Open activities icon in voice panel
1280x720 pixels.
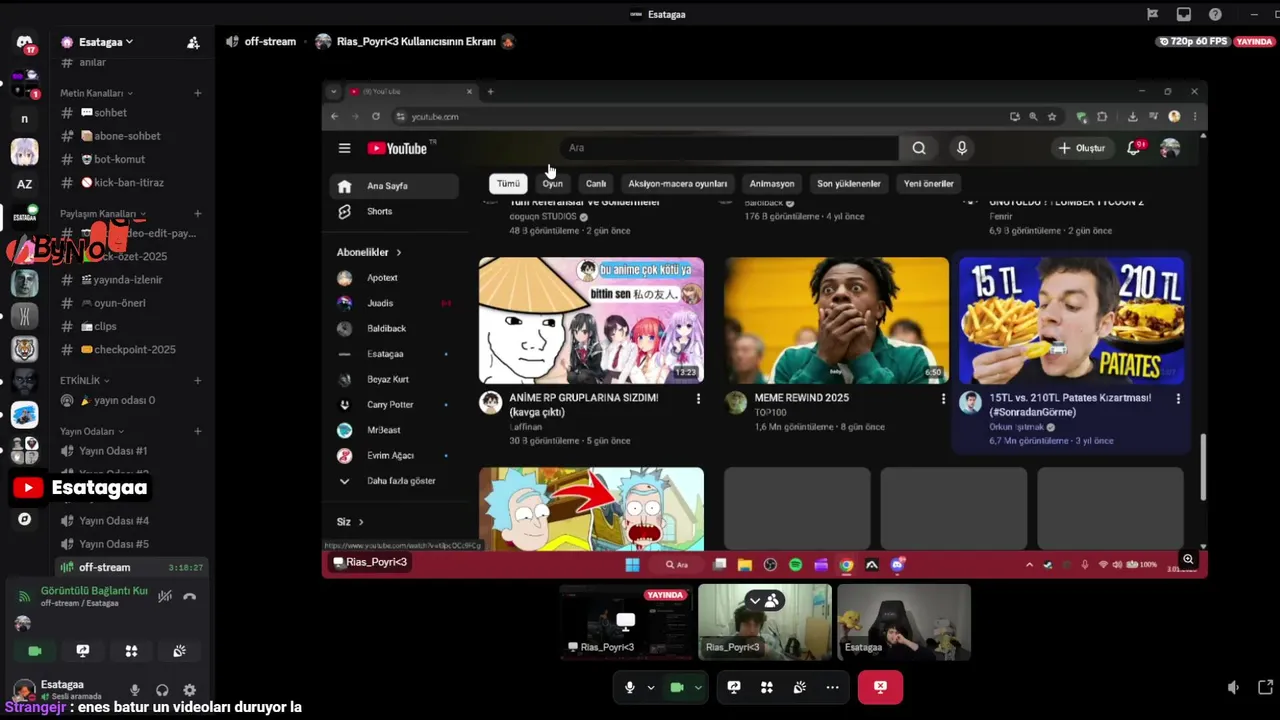(131, 651)
